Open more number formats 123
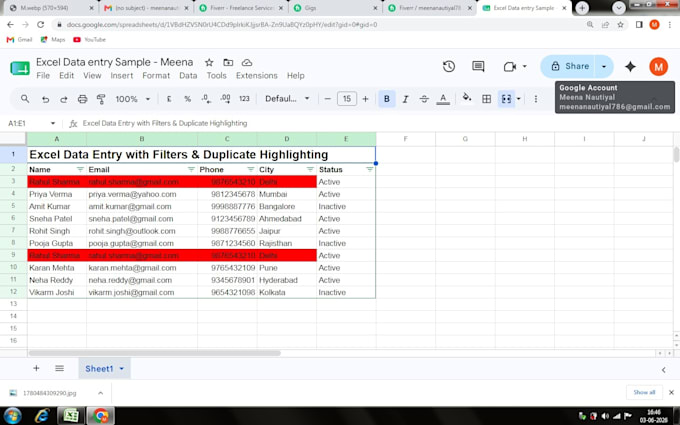680x425 pixels. point(244,99)
